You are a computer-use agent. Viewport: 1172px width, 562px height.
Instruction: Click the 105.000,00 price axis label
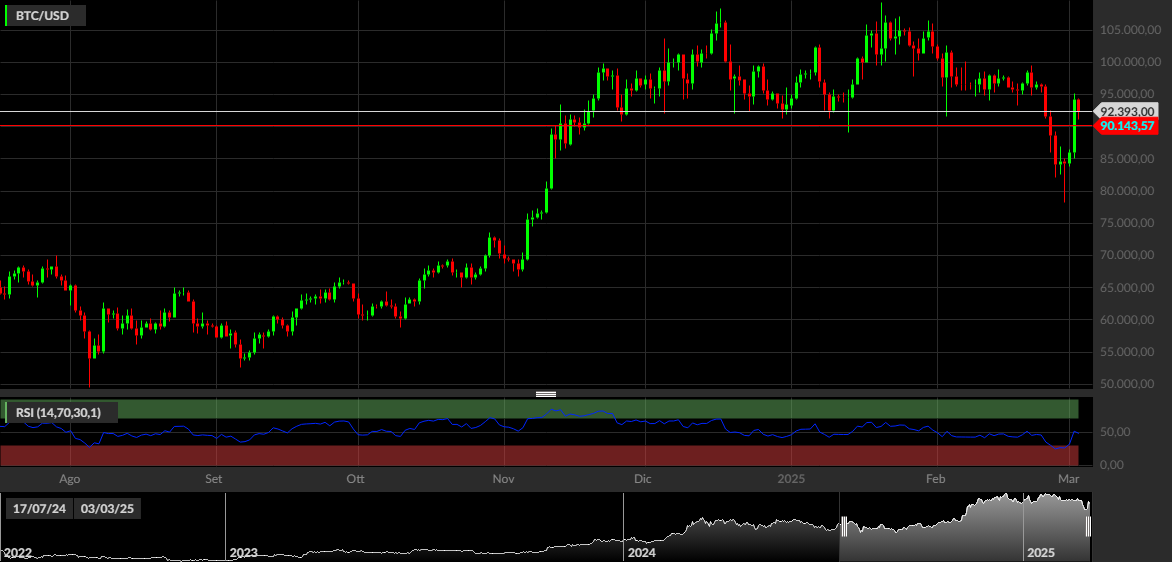tap(1128, 30)
